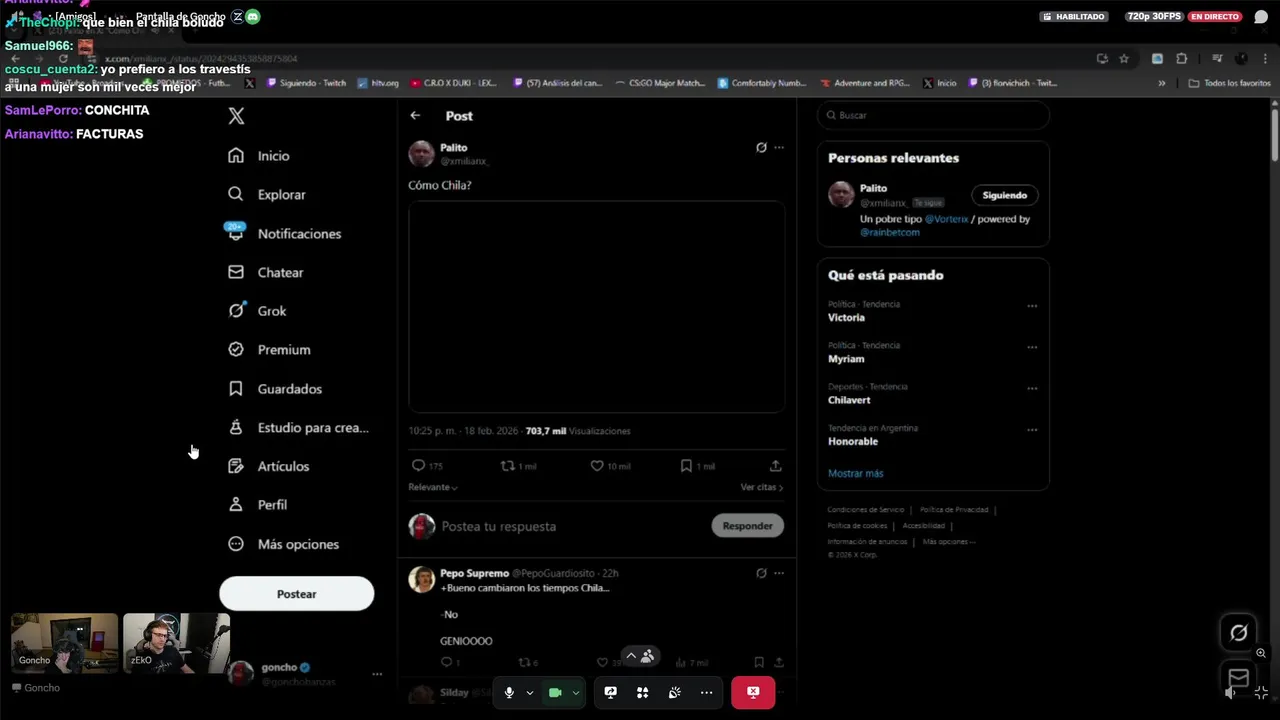Open the Todos los favoritos bookmarks folder
The width and height of the screenshot is (1280, 720).
(x=1229, y=83)
